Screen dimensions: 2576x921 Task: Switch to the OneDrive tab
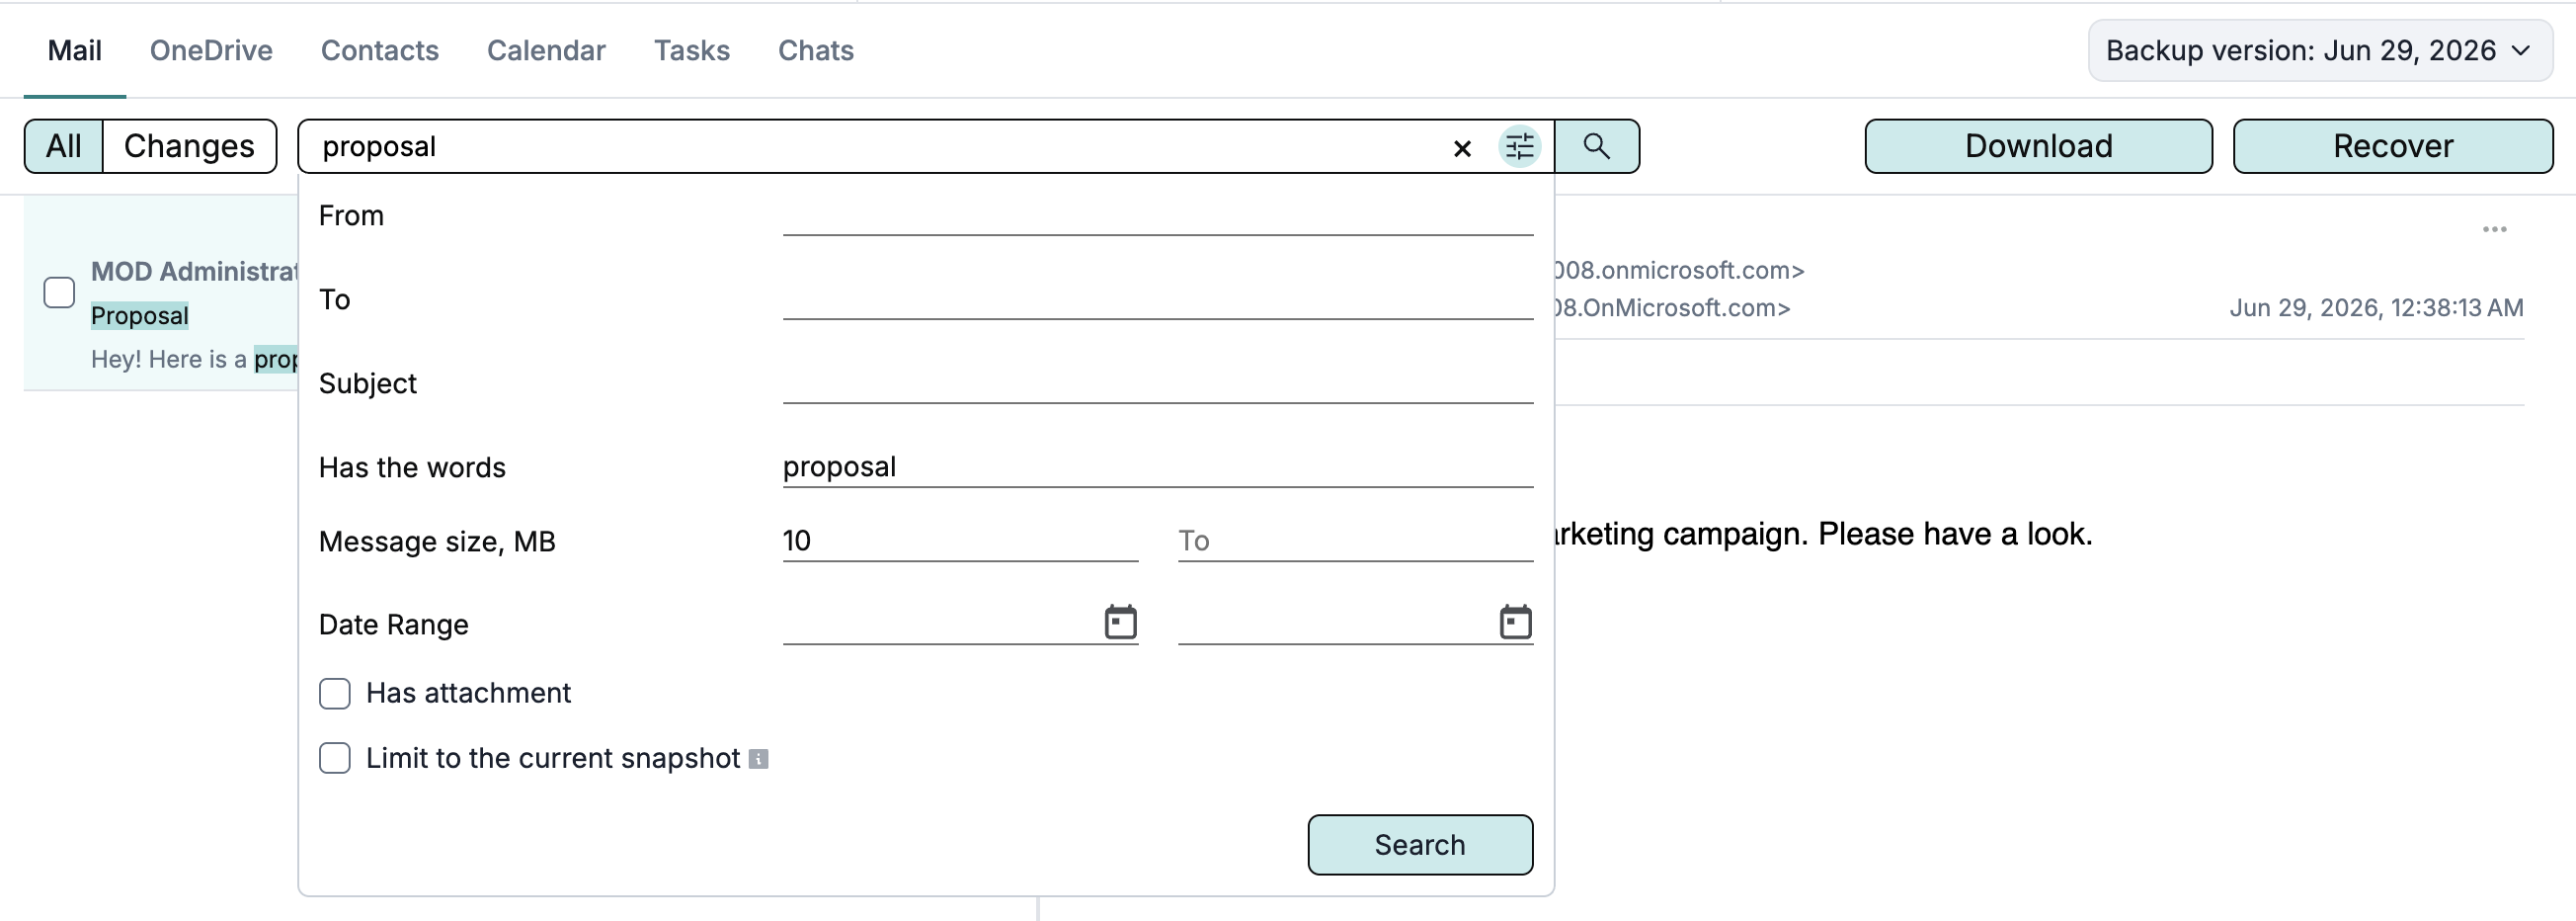pos(211,50)
